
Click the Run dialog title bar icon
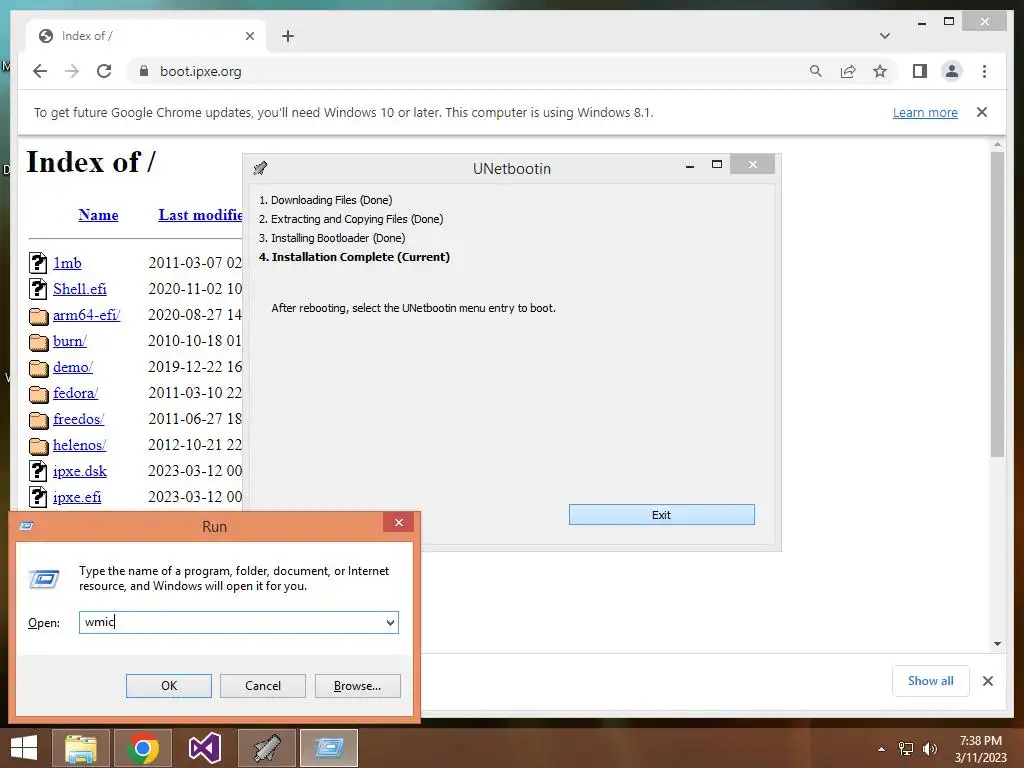pos(27,526)
